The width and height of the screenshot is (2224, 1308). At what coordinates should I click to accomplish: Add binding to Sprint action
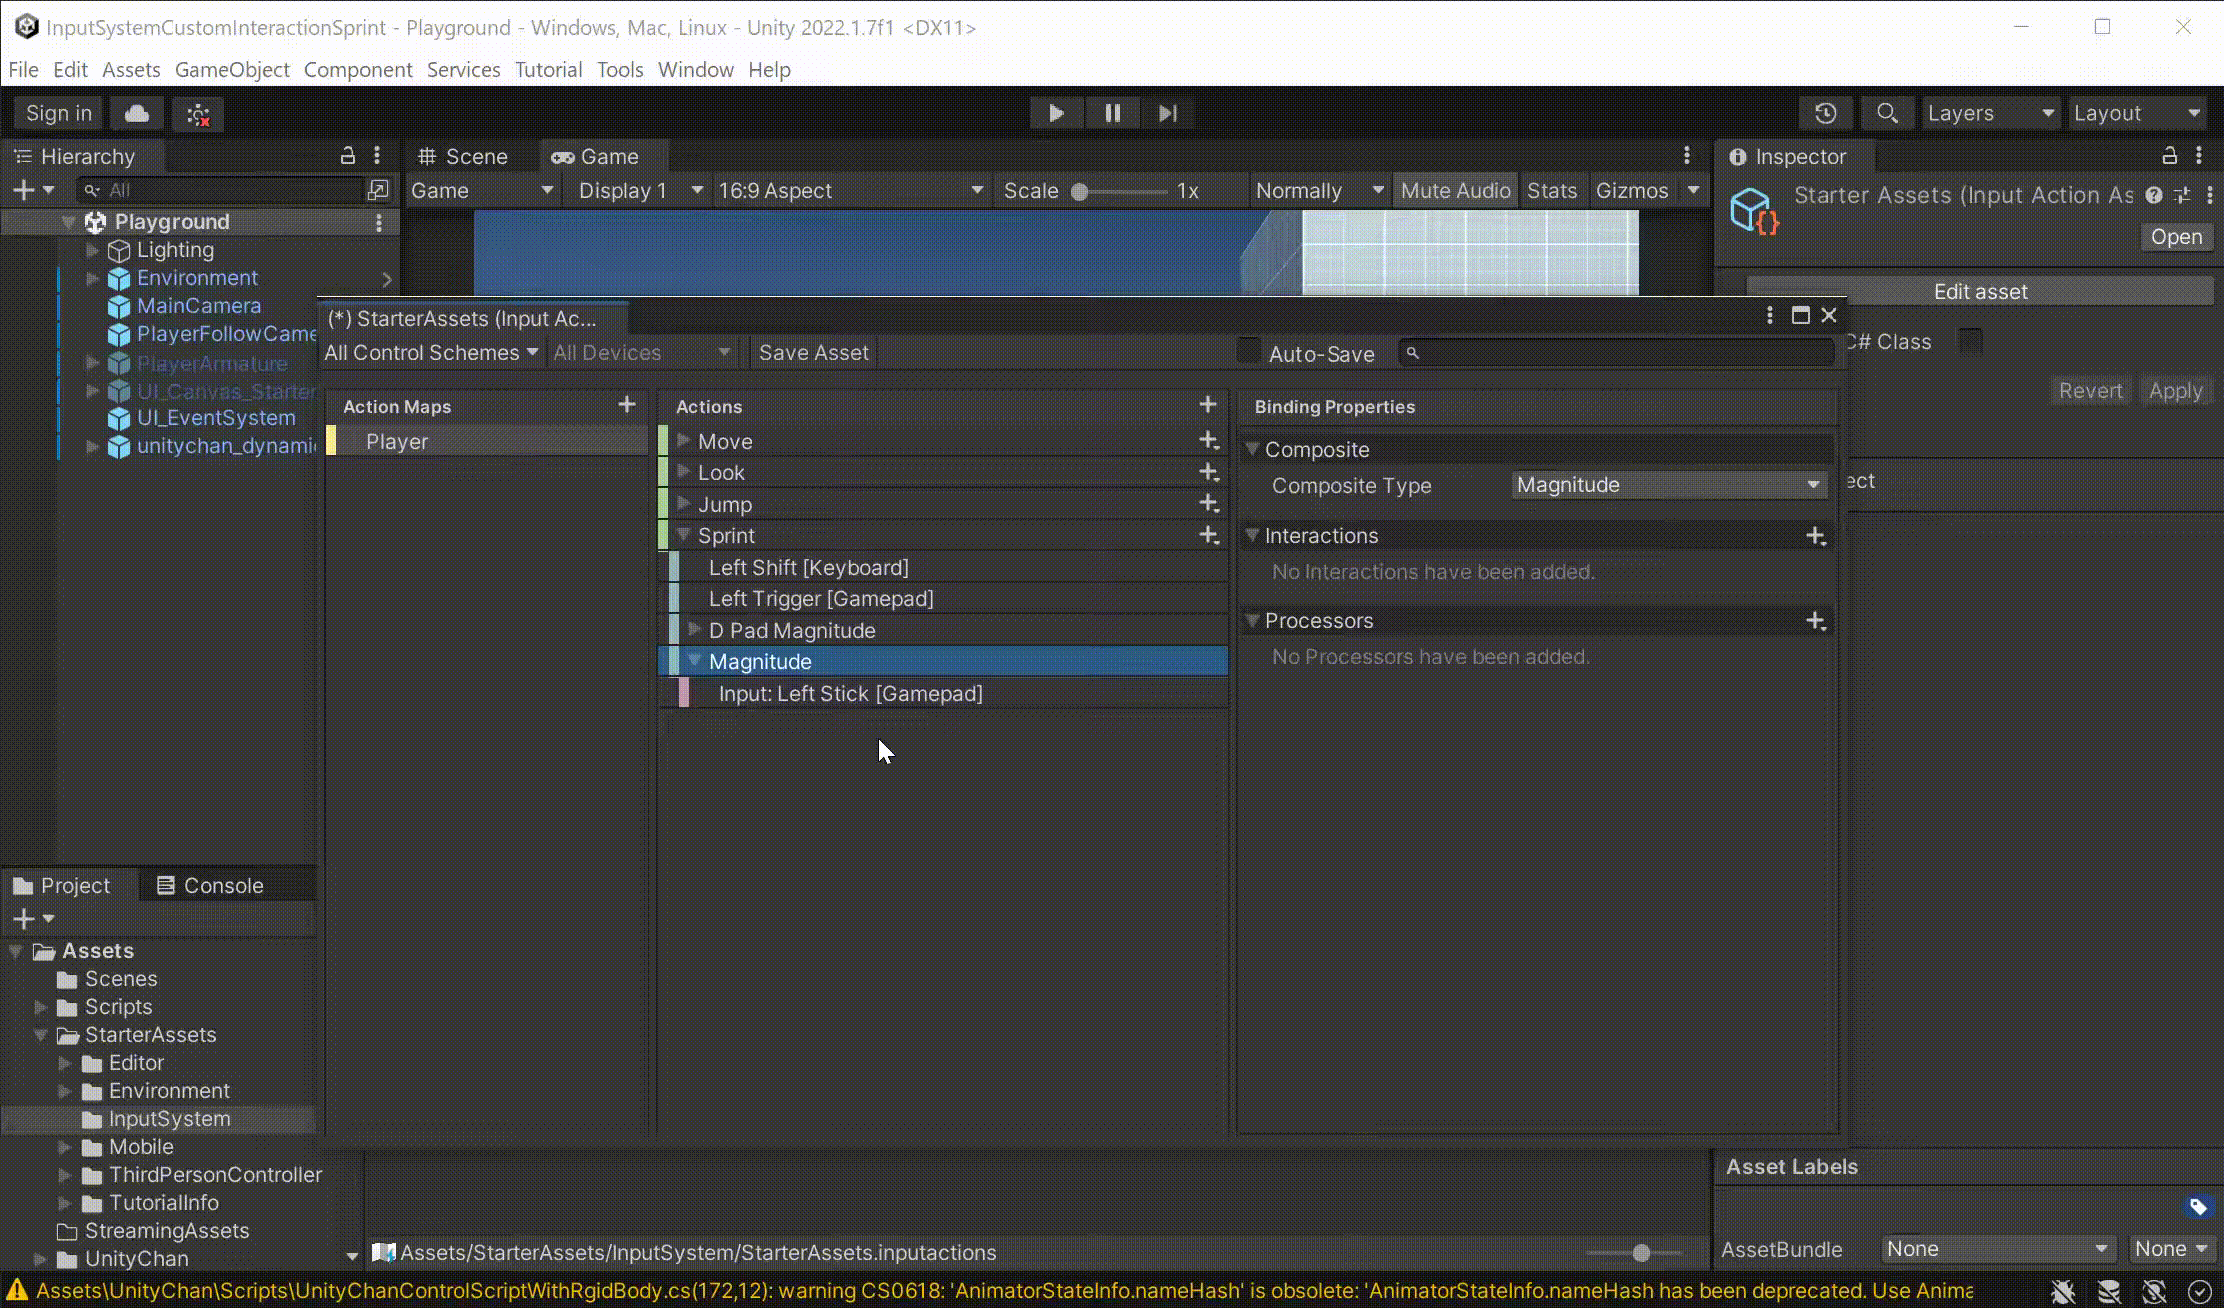(1209, 535)
